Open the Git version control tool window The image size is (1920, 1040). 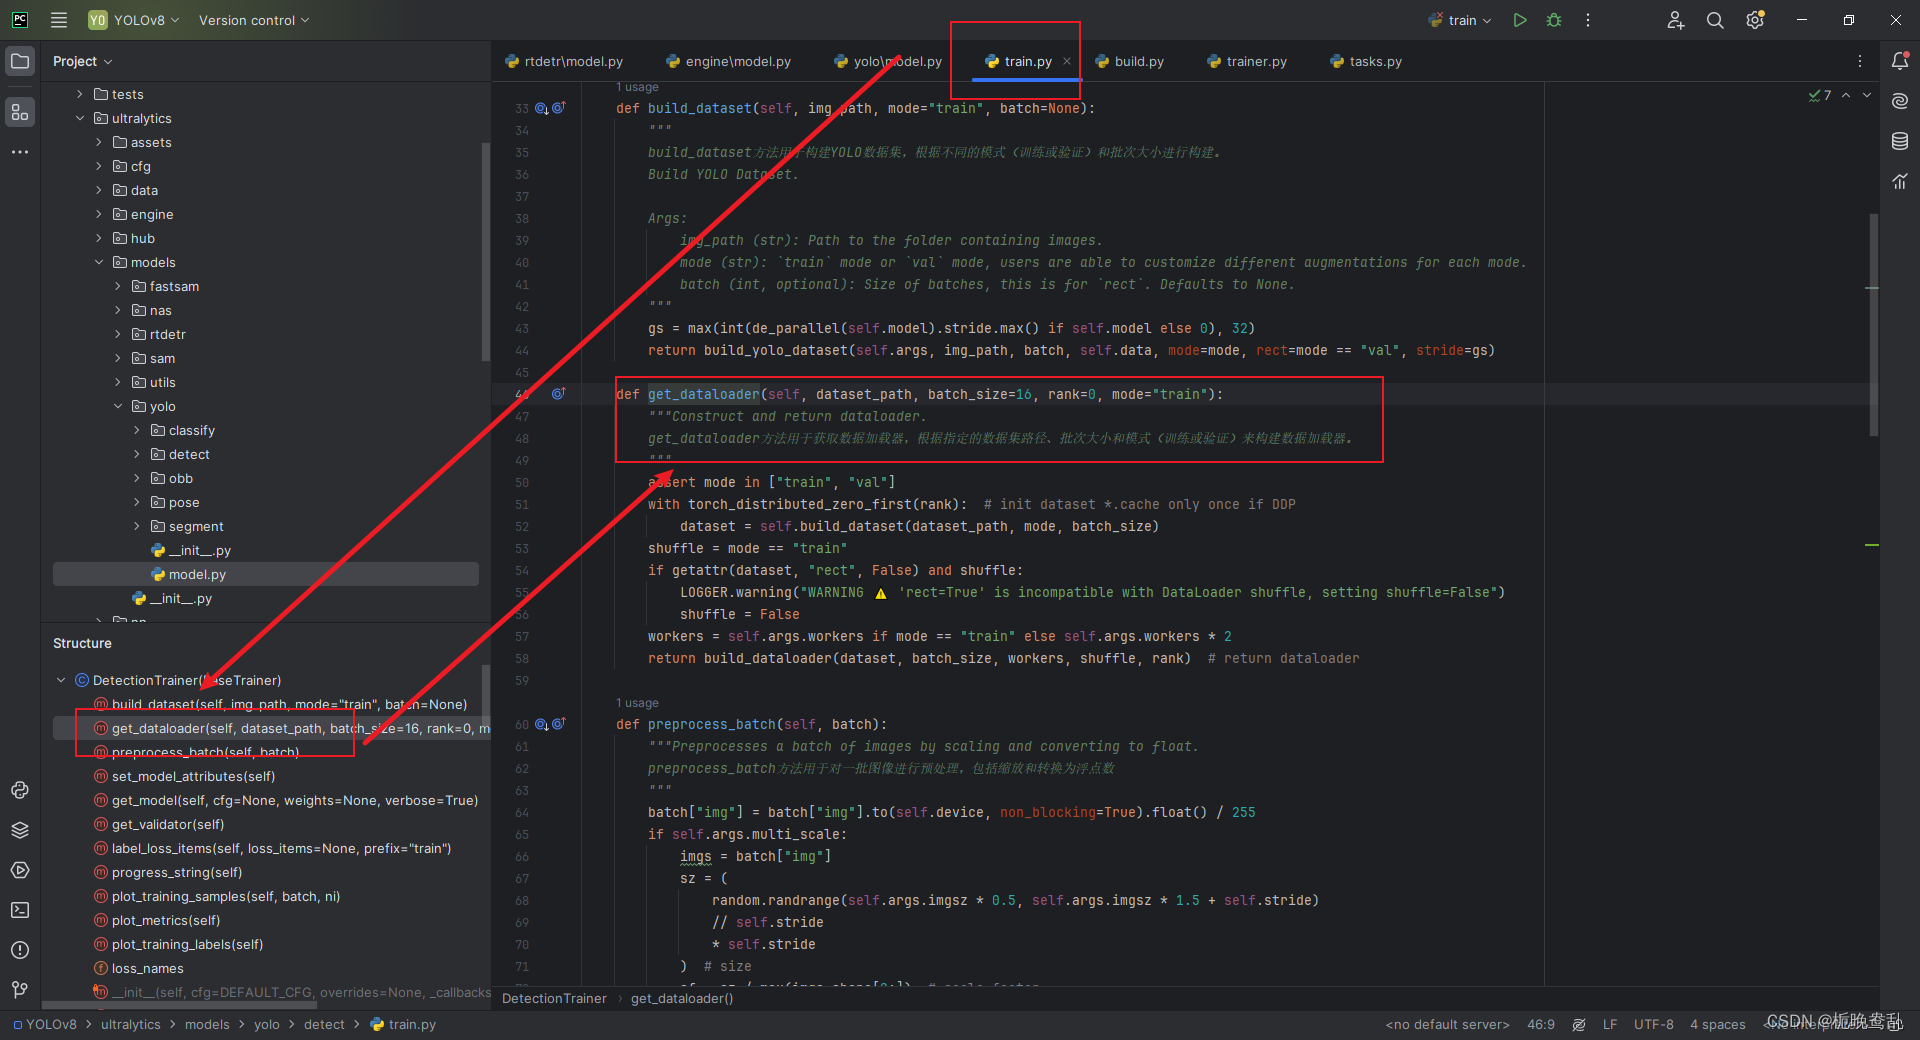(x=20, y=990)
